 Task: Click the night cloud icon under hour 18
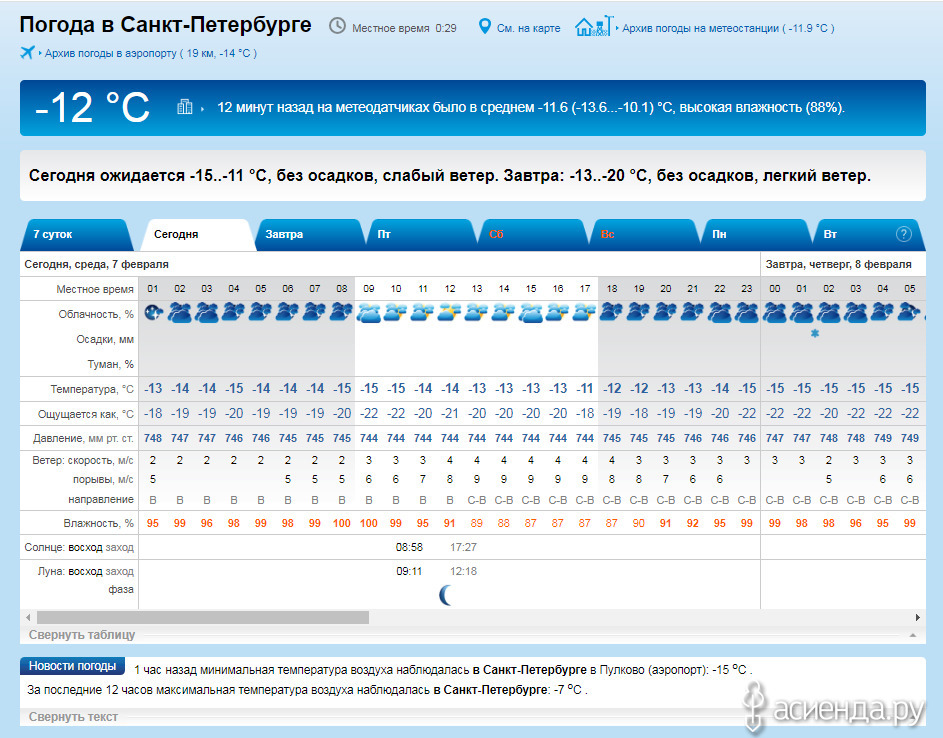(x=612, y=312)
